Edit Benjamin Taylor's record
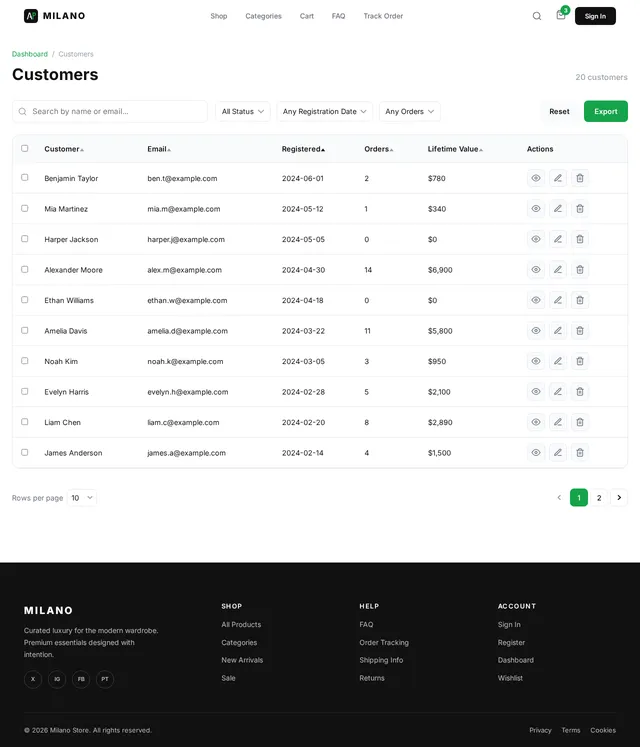This screenshot has height=747, width=640. point(558,178)
